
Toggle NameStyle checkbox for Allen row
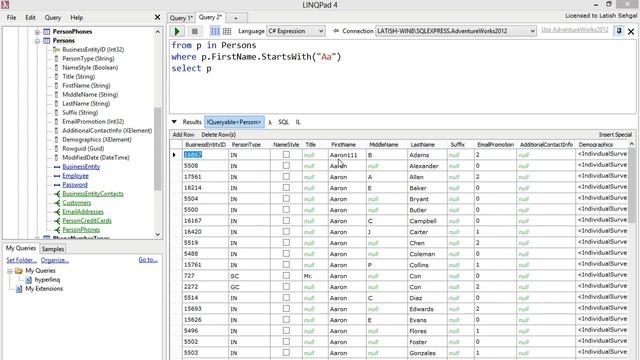[286, 177]
